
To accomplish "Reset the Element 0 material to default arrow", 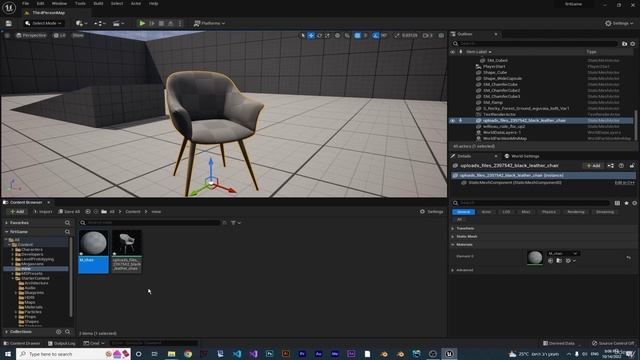I will click(629, 258).
